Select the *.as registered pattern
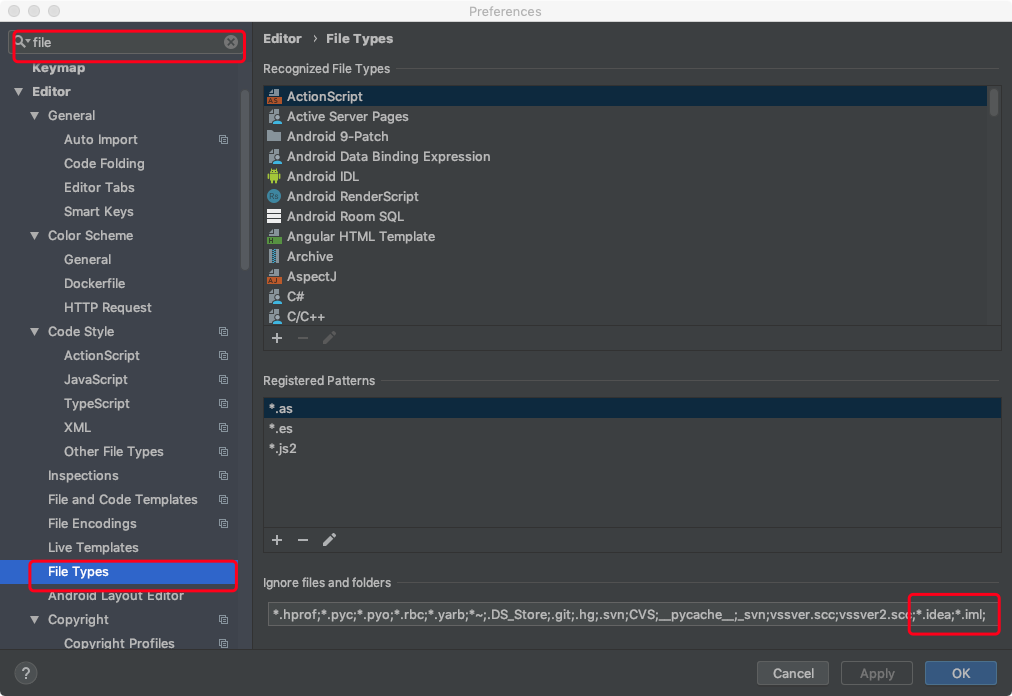 tap(632, 408)
